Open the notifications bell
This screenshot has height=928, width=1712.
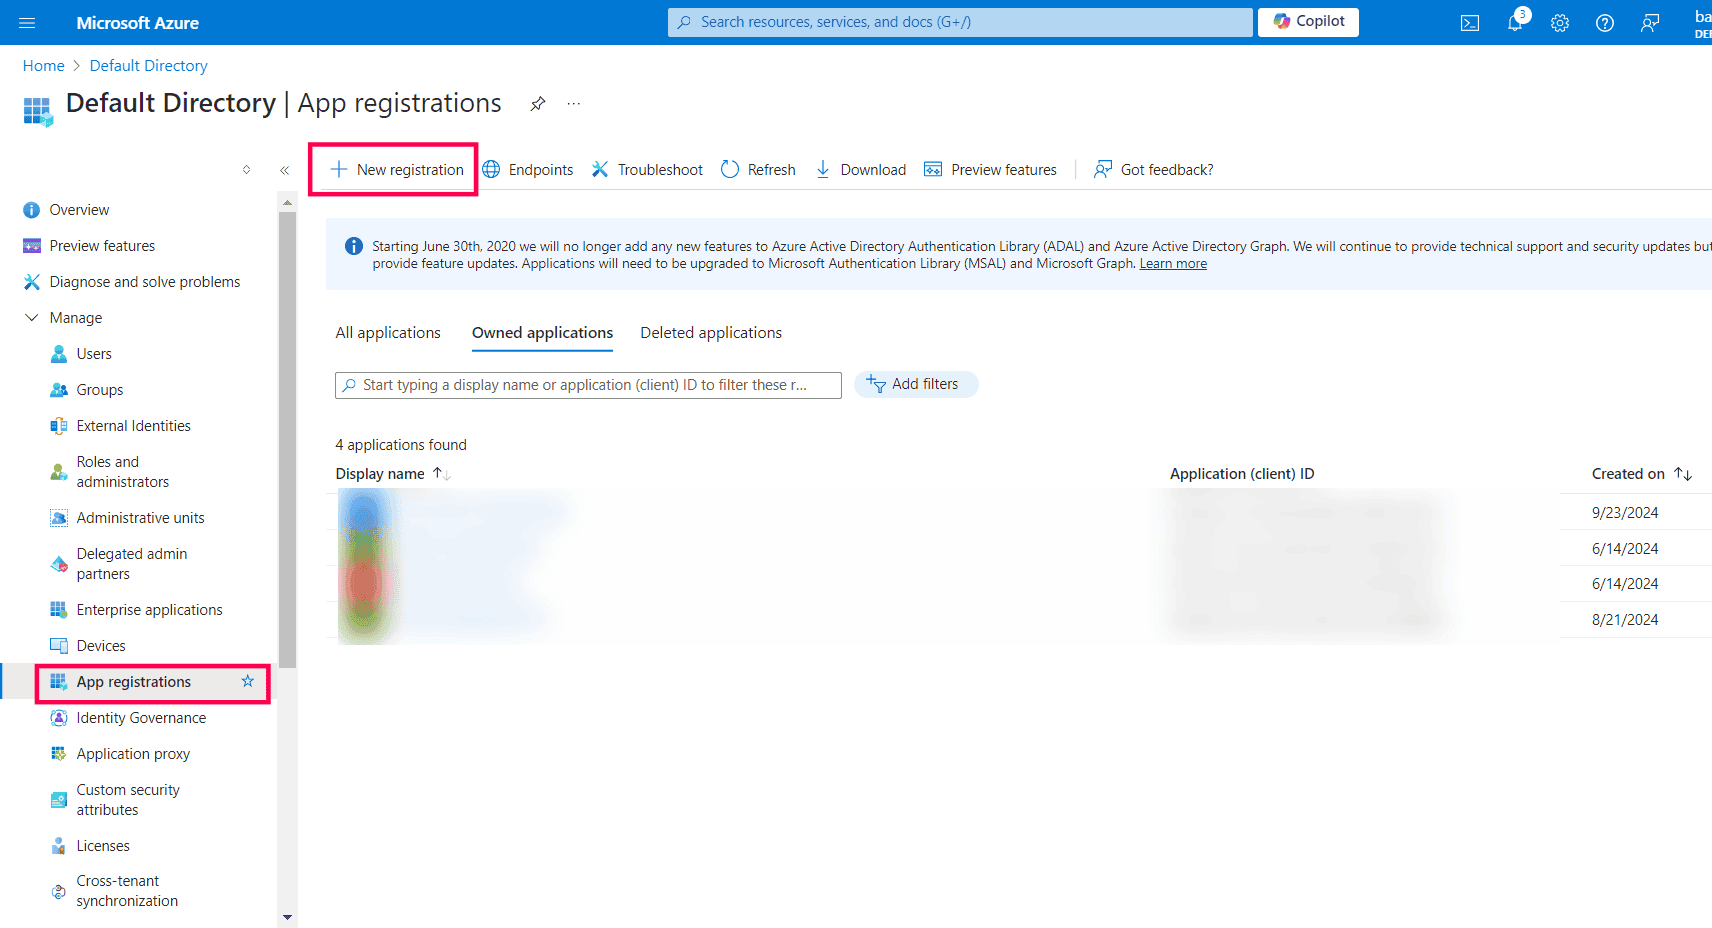click(1514, 22)
